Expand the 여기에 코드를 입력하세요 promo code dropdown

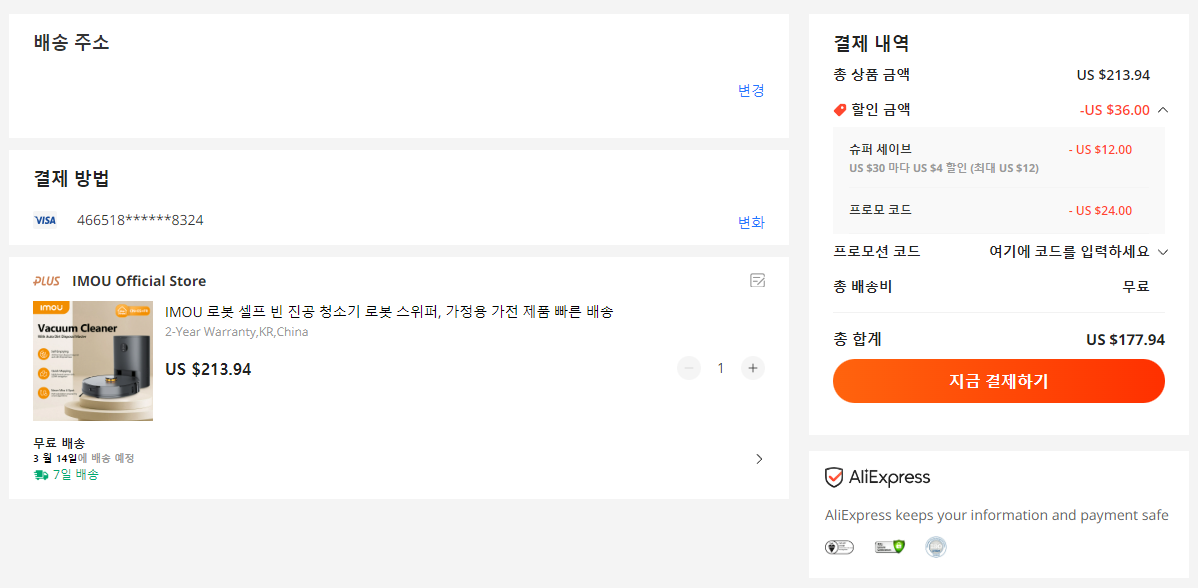(x=1079, y=251)
